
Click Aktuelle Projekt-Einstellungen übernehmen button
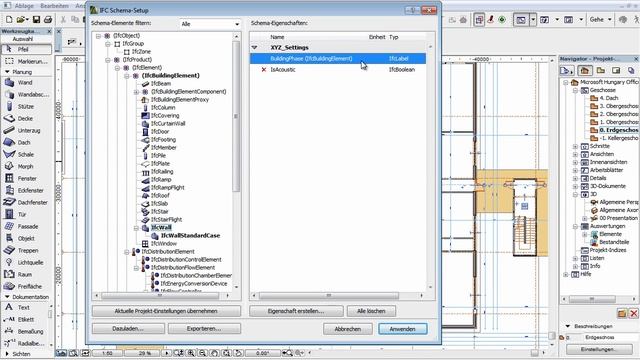click(166, 311)
